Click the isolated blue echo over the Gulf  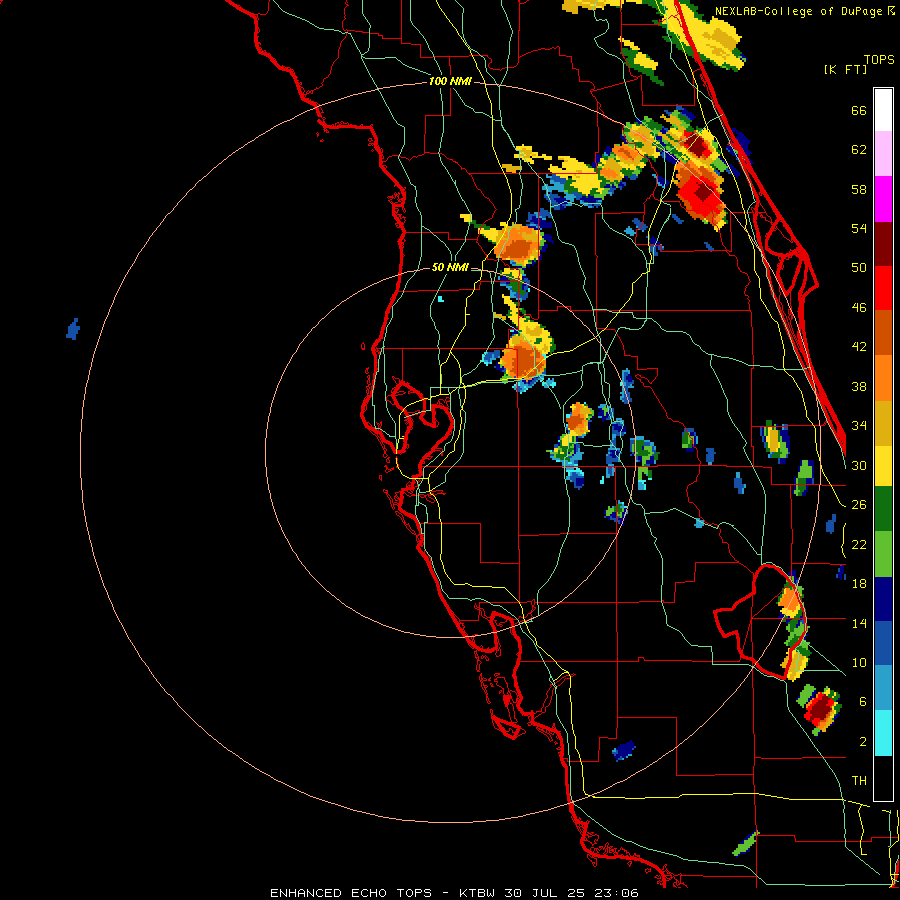tap(73, 329)
